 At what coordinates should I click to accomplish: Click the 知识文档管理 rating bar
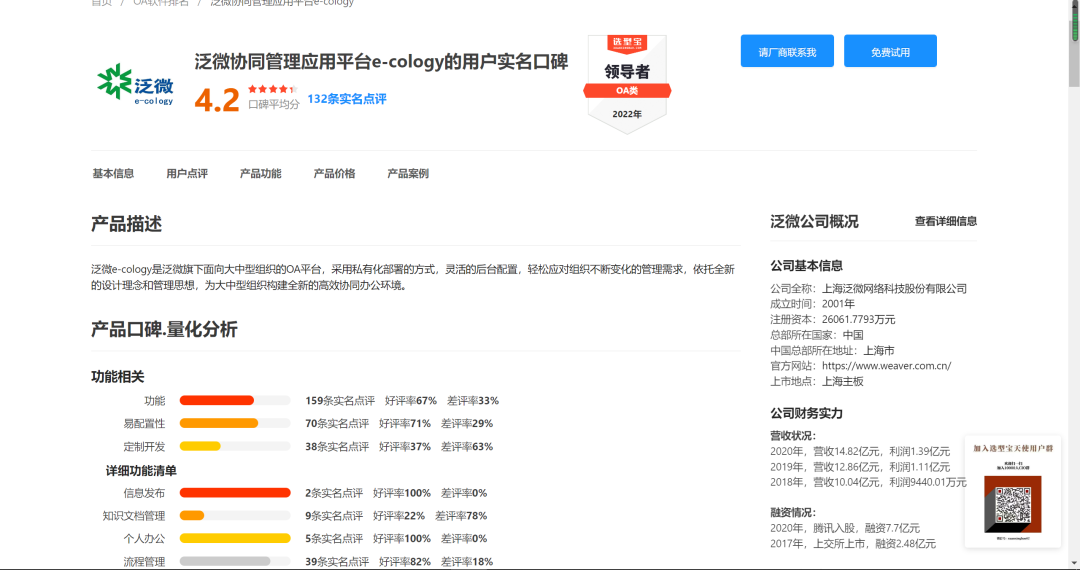[x=235, y=516]
